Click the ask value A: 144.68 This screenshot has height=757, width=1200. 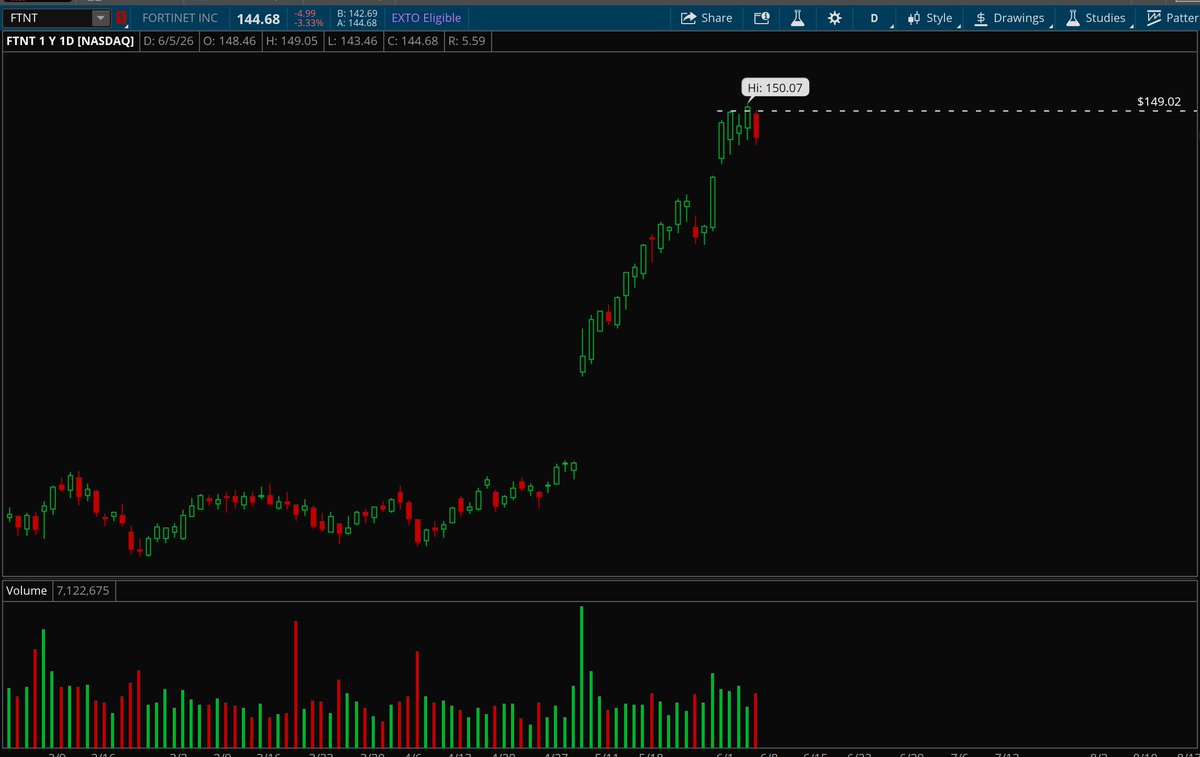pos(357,23)
